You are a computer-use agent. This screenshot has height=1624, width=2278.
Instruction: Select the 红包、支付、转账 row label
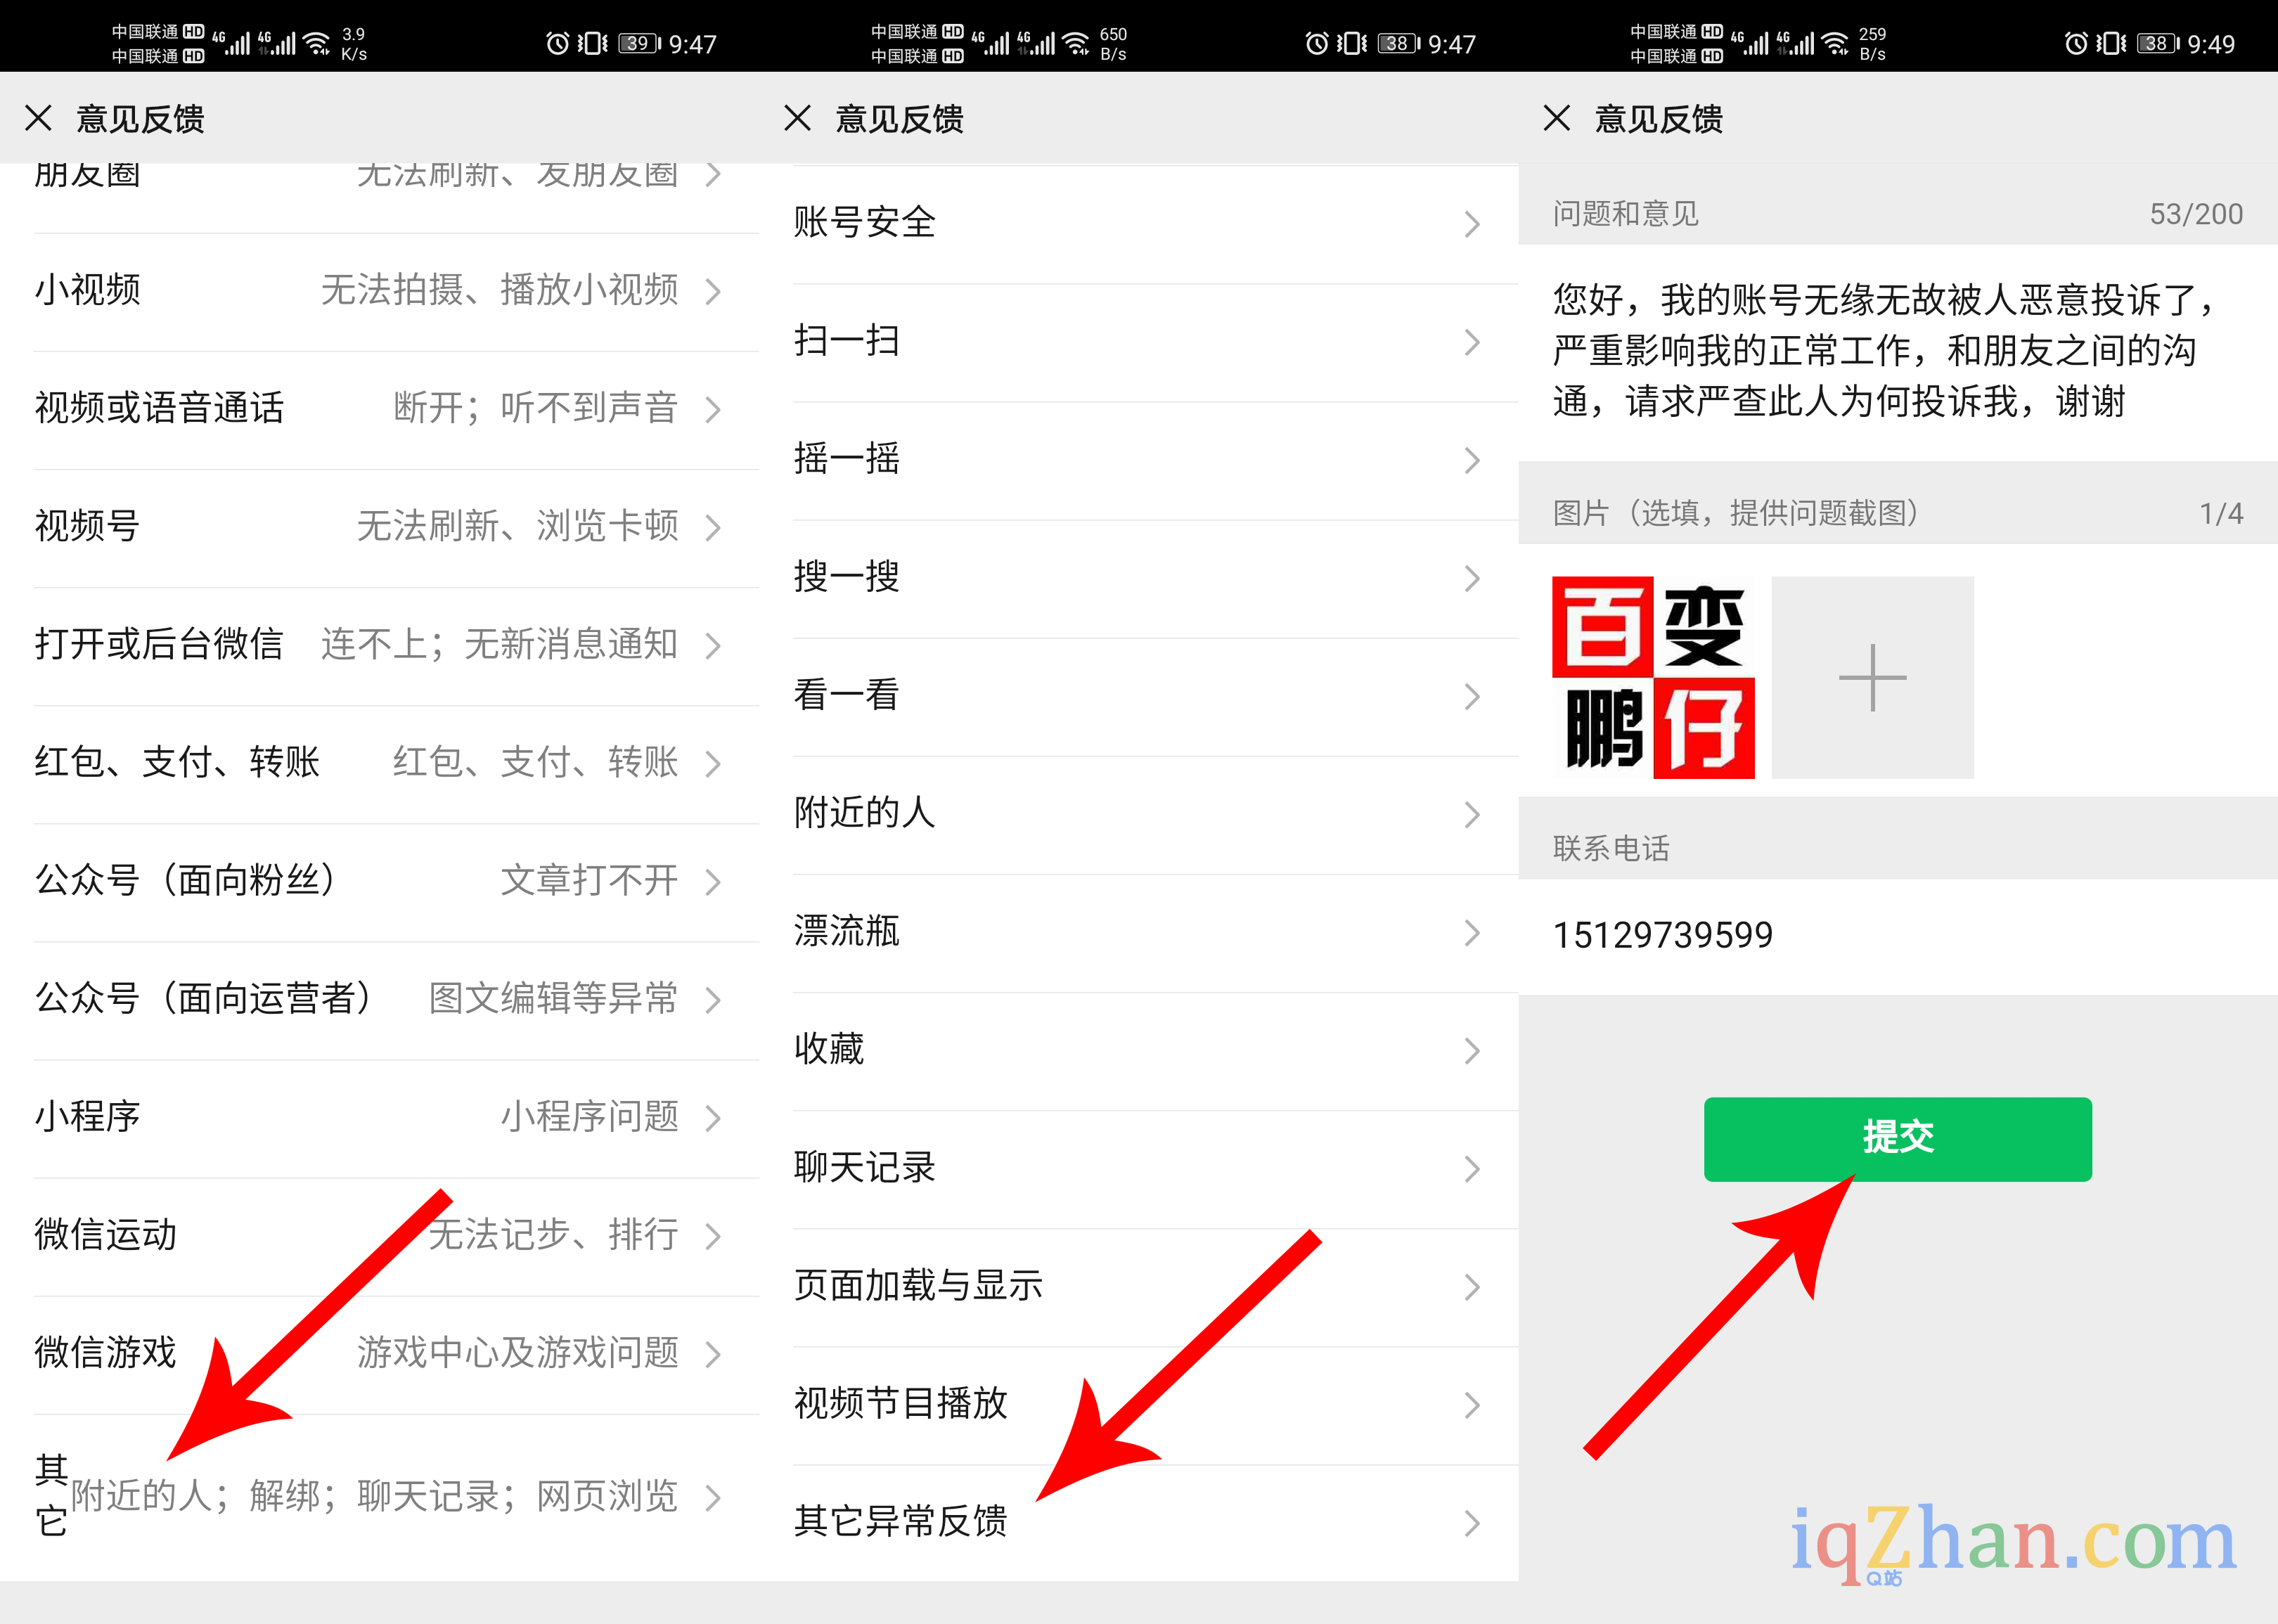point(177,762)
